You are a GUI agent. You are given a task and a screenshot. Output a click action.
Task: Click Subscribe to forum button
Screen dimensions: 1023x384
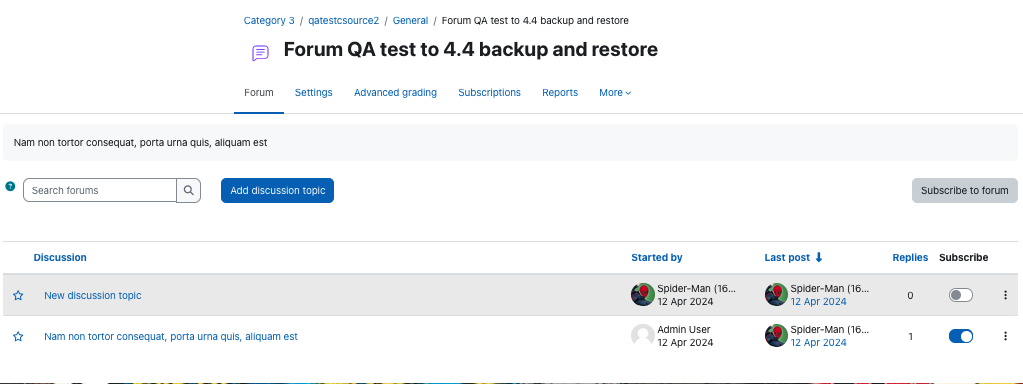point(964,190)
